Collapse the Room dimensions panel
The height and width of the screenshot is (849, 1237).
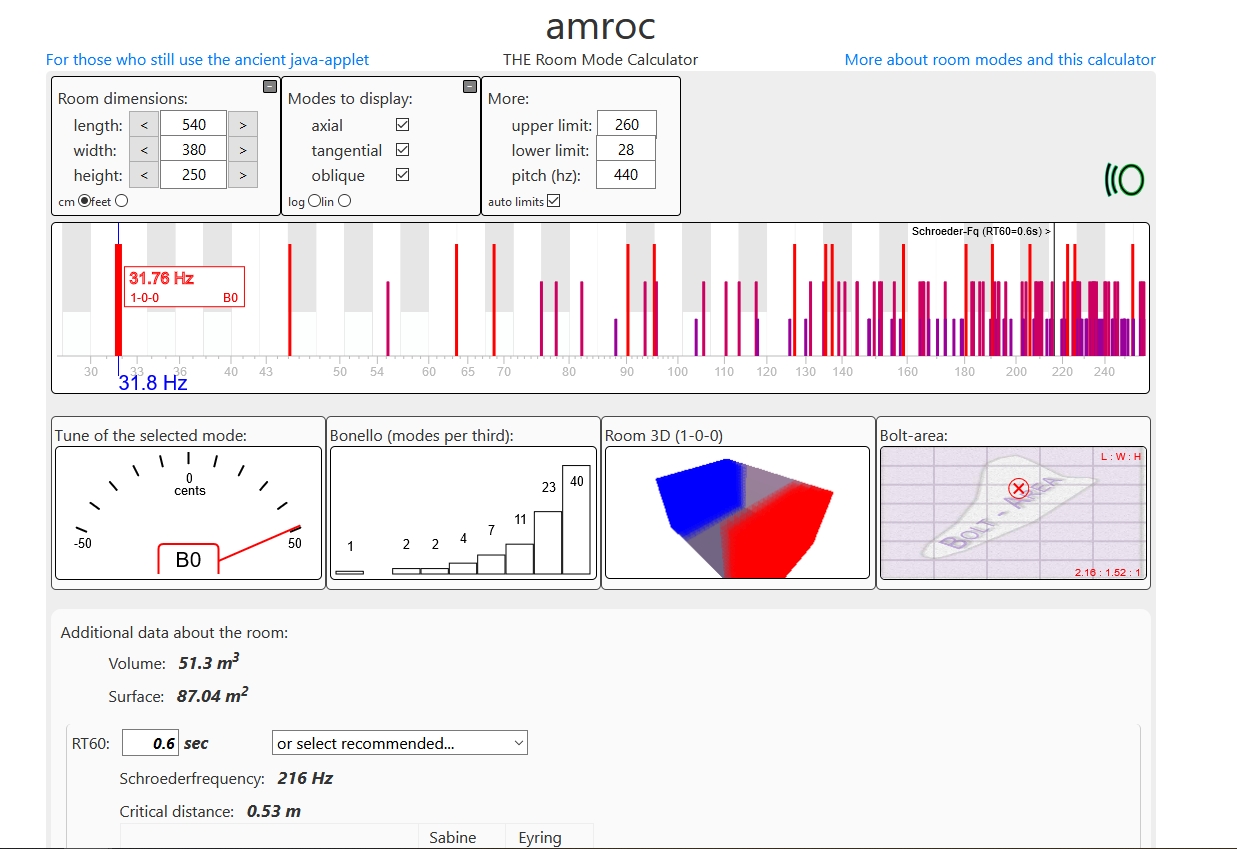(x=269, y=87)
